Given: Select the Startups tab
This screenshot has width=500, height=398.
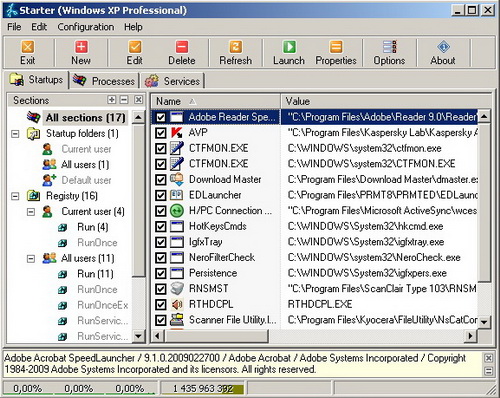Looking at the screenshot, I should (x=36, y=80).
